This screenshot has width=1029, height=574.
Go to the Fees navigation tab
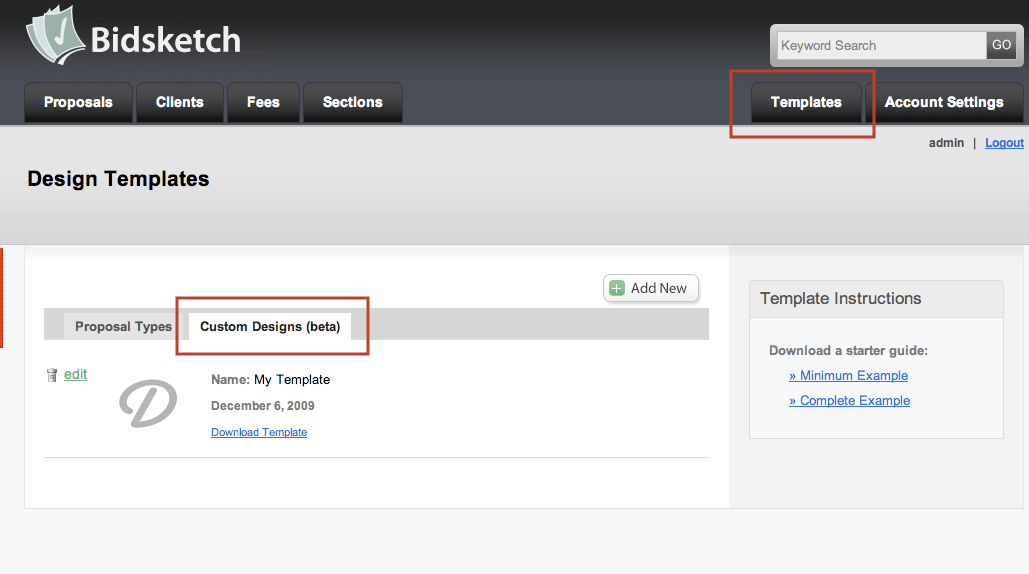(263, 102)
